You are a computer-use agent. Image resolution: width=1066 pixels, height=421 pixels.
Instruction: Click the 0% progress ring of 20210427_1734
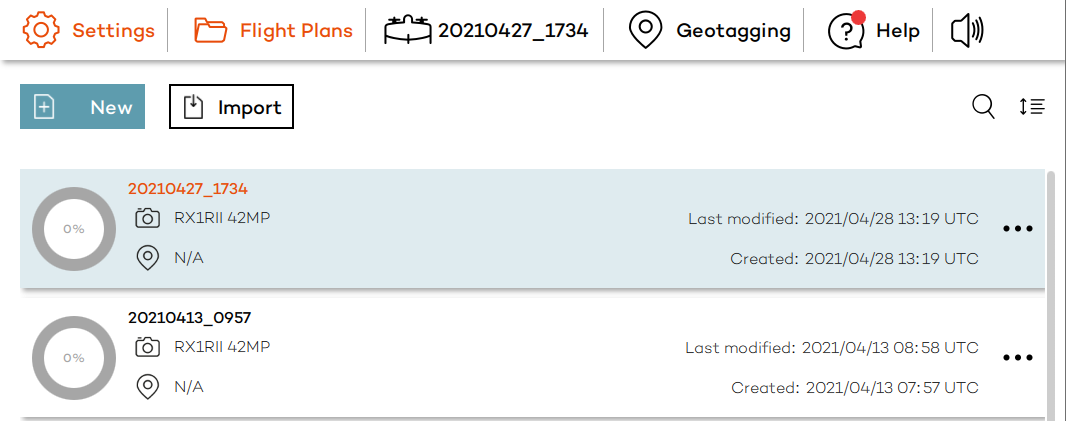[x=74, y=229]
